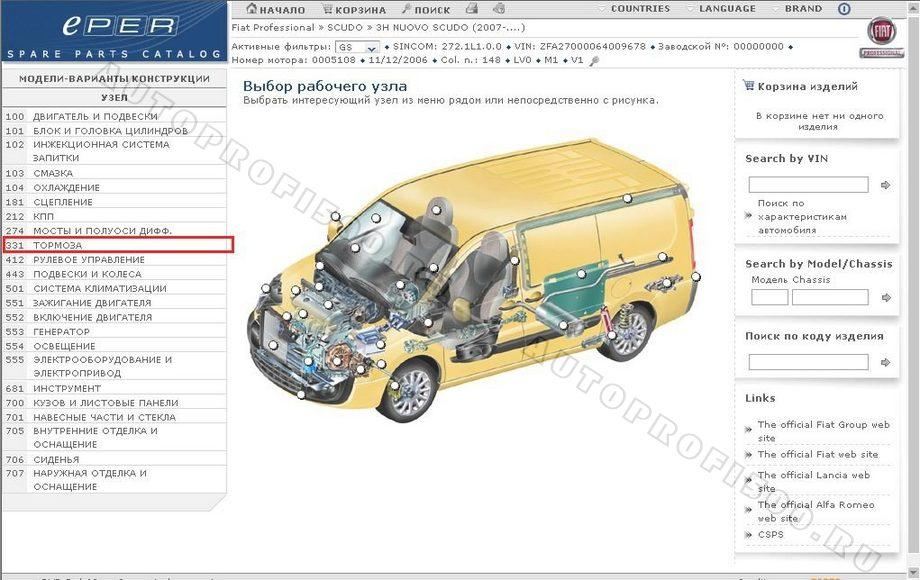Image resolution: width=920 pixels, height=580 pixels.
Task: Focus the Chassis number input field
Action: pos(830,297)
